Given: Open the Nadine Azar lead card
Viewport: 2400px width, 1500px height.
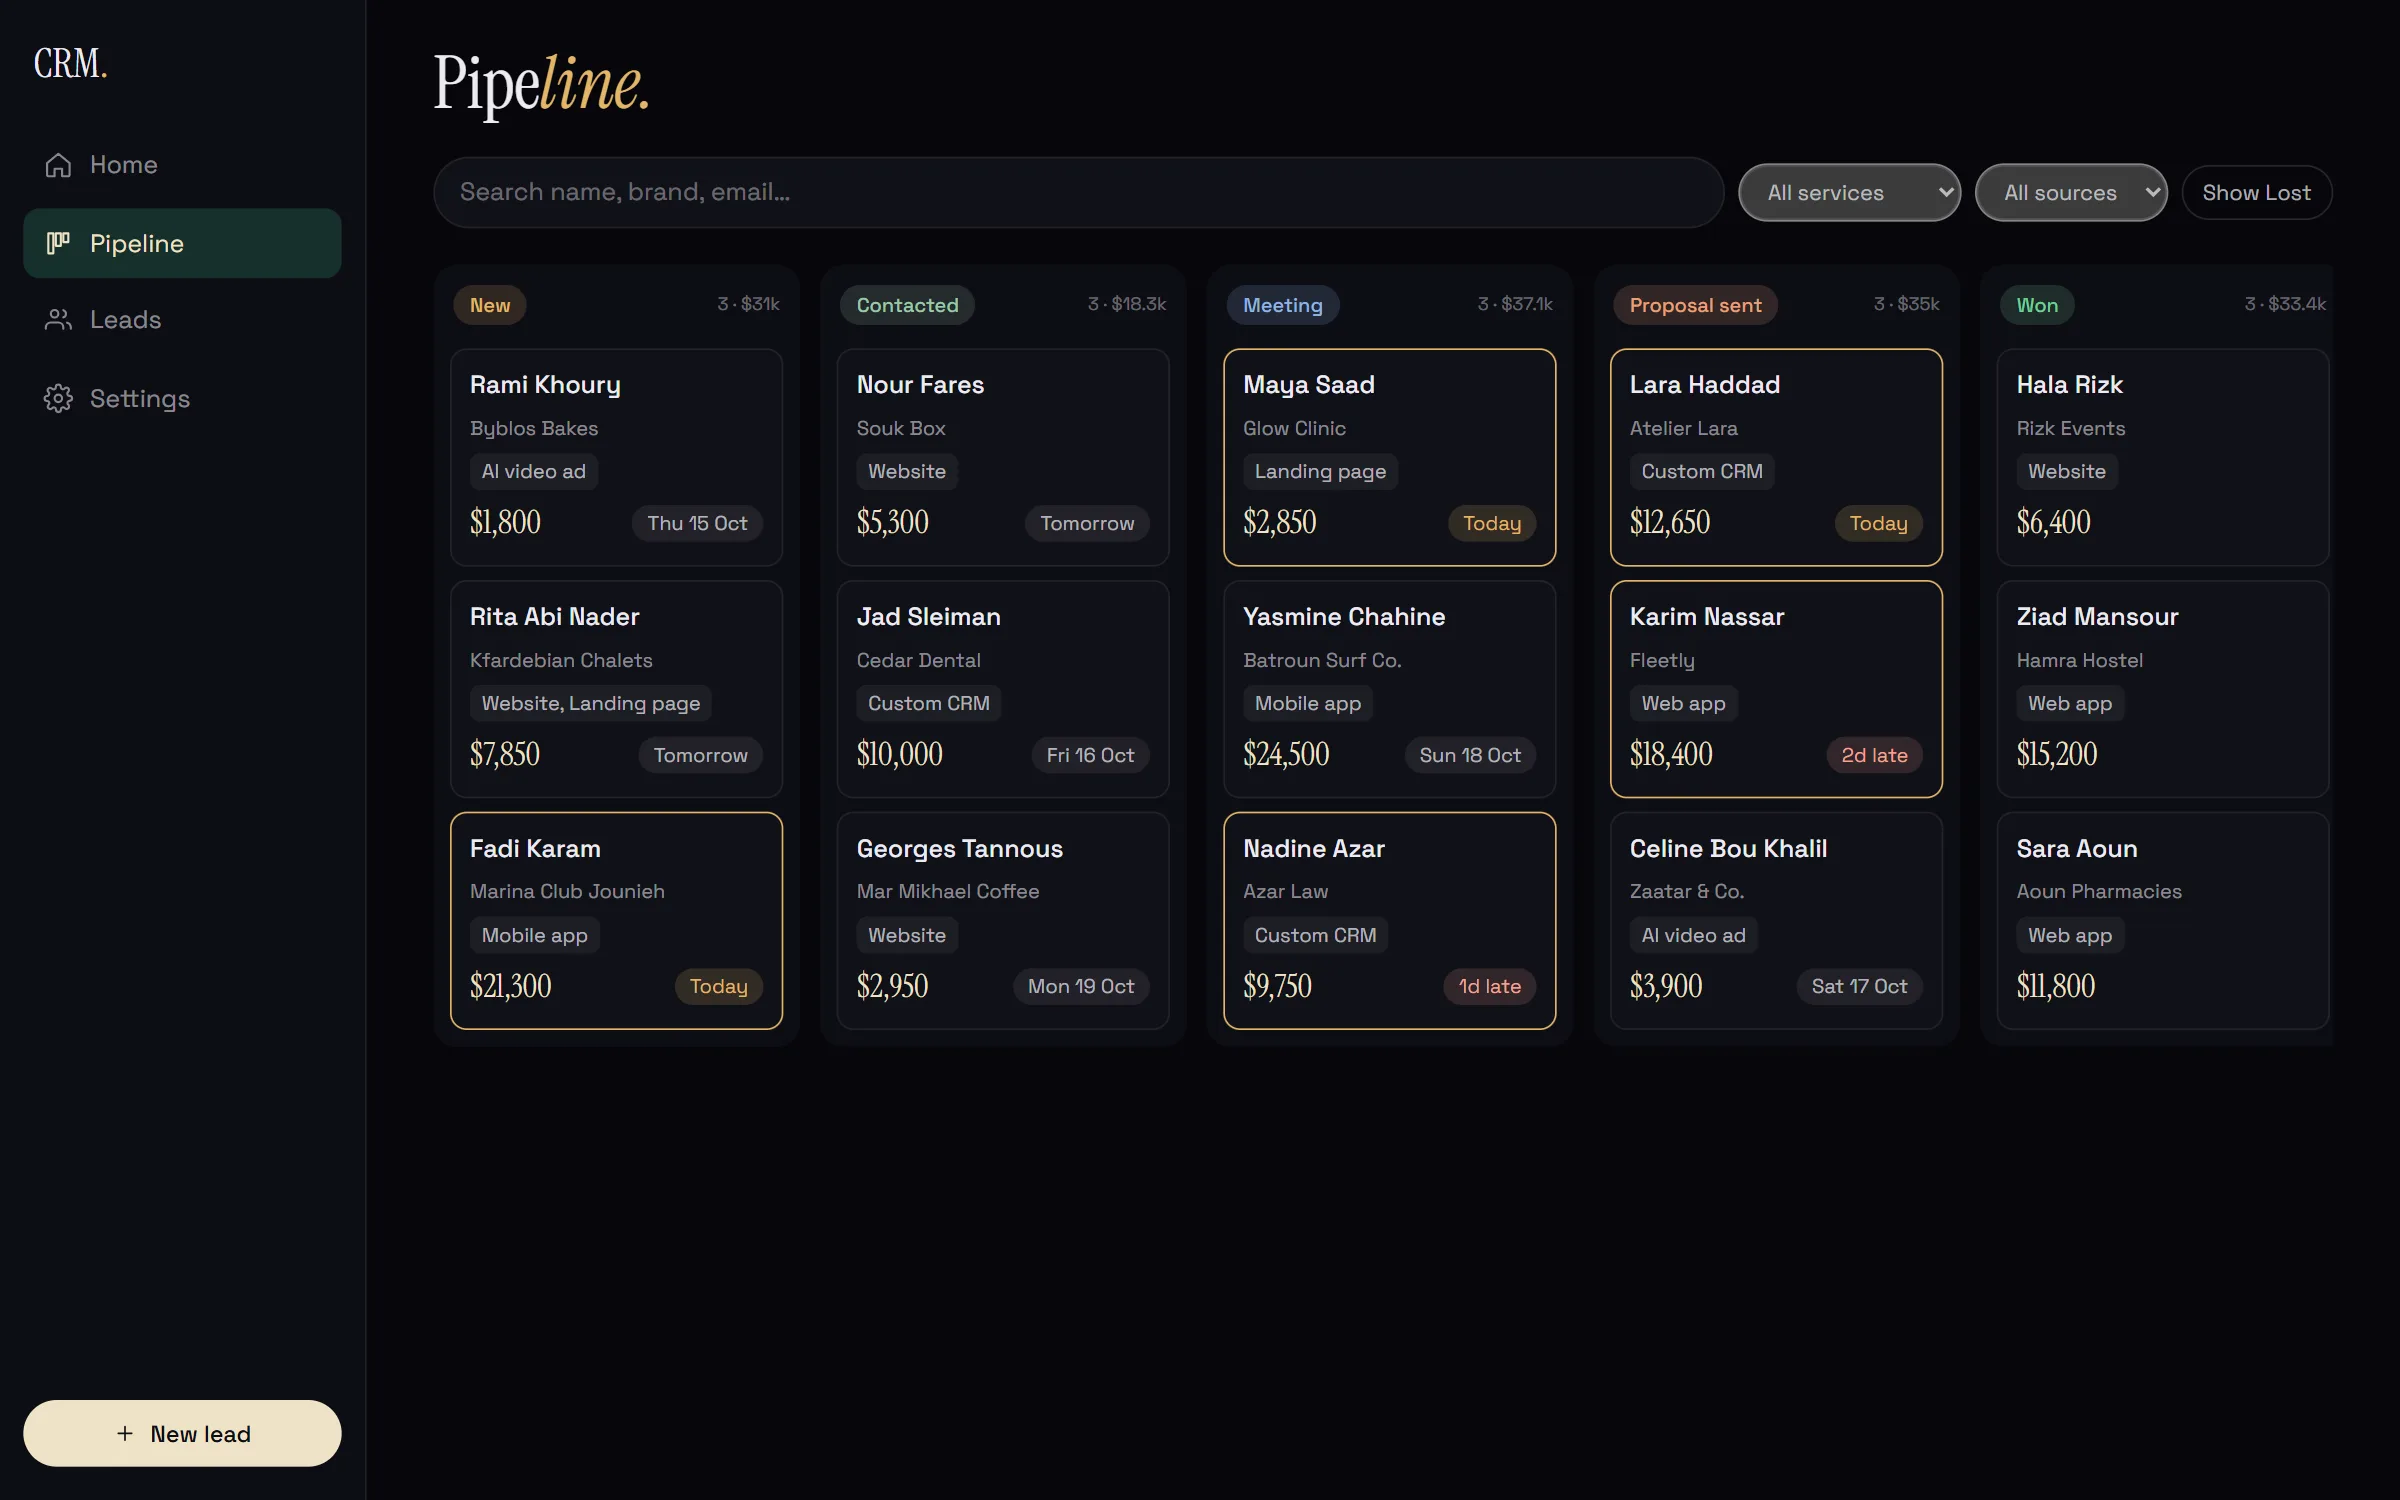Looking at the screenshot, I should click(x=1389, y=920).
